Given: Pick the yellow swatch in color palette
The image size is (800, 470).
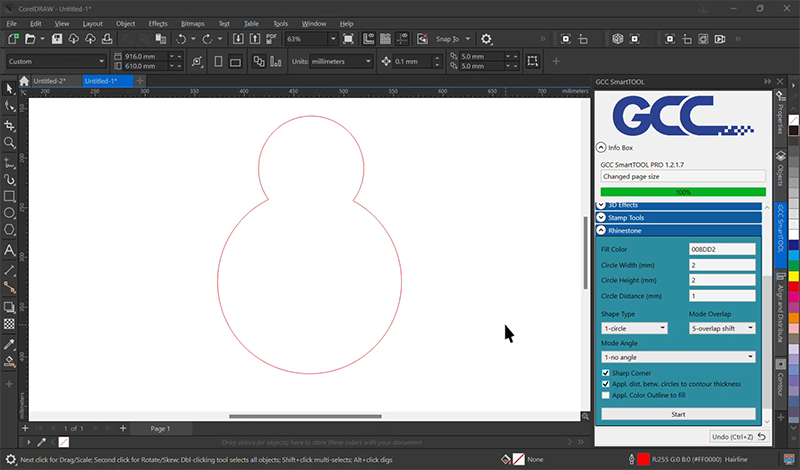Looking at the screenshot, I should click(x=794, y=275).
